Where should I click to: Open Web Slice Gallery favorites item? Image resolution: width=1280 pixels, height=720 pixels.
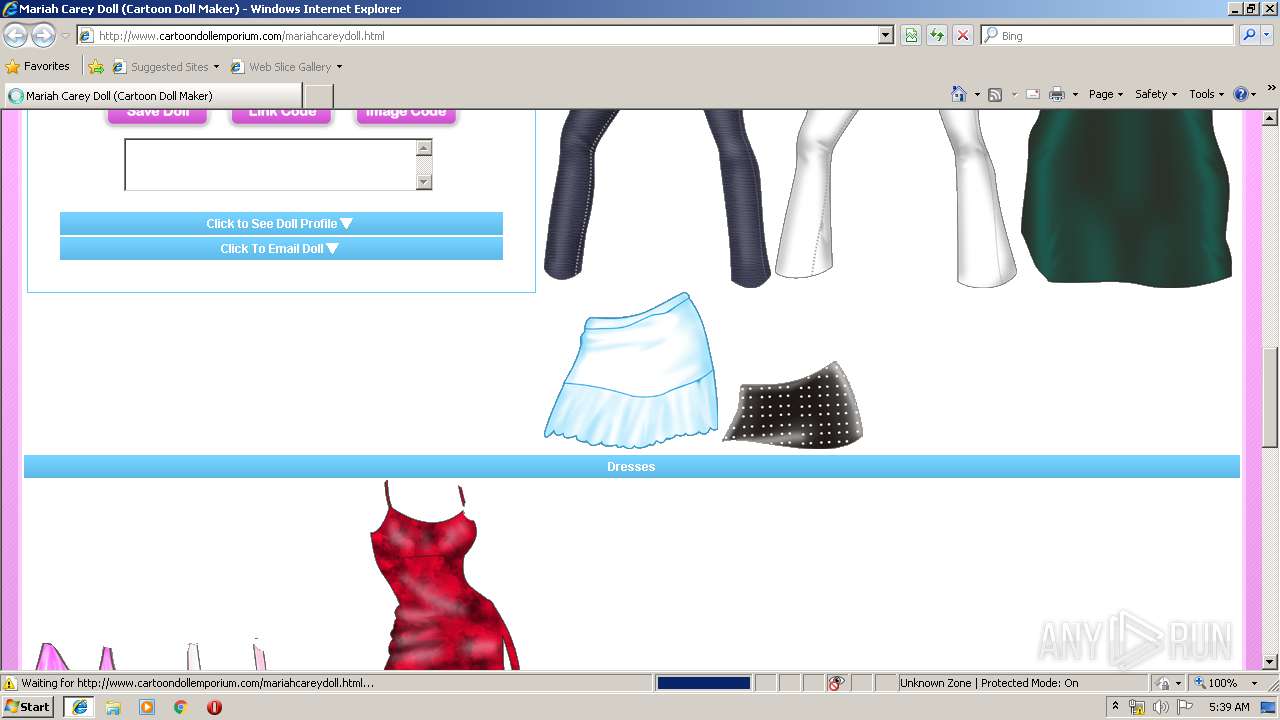286,67
